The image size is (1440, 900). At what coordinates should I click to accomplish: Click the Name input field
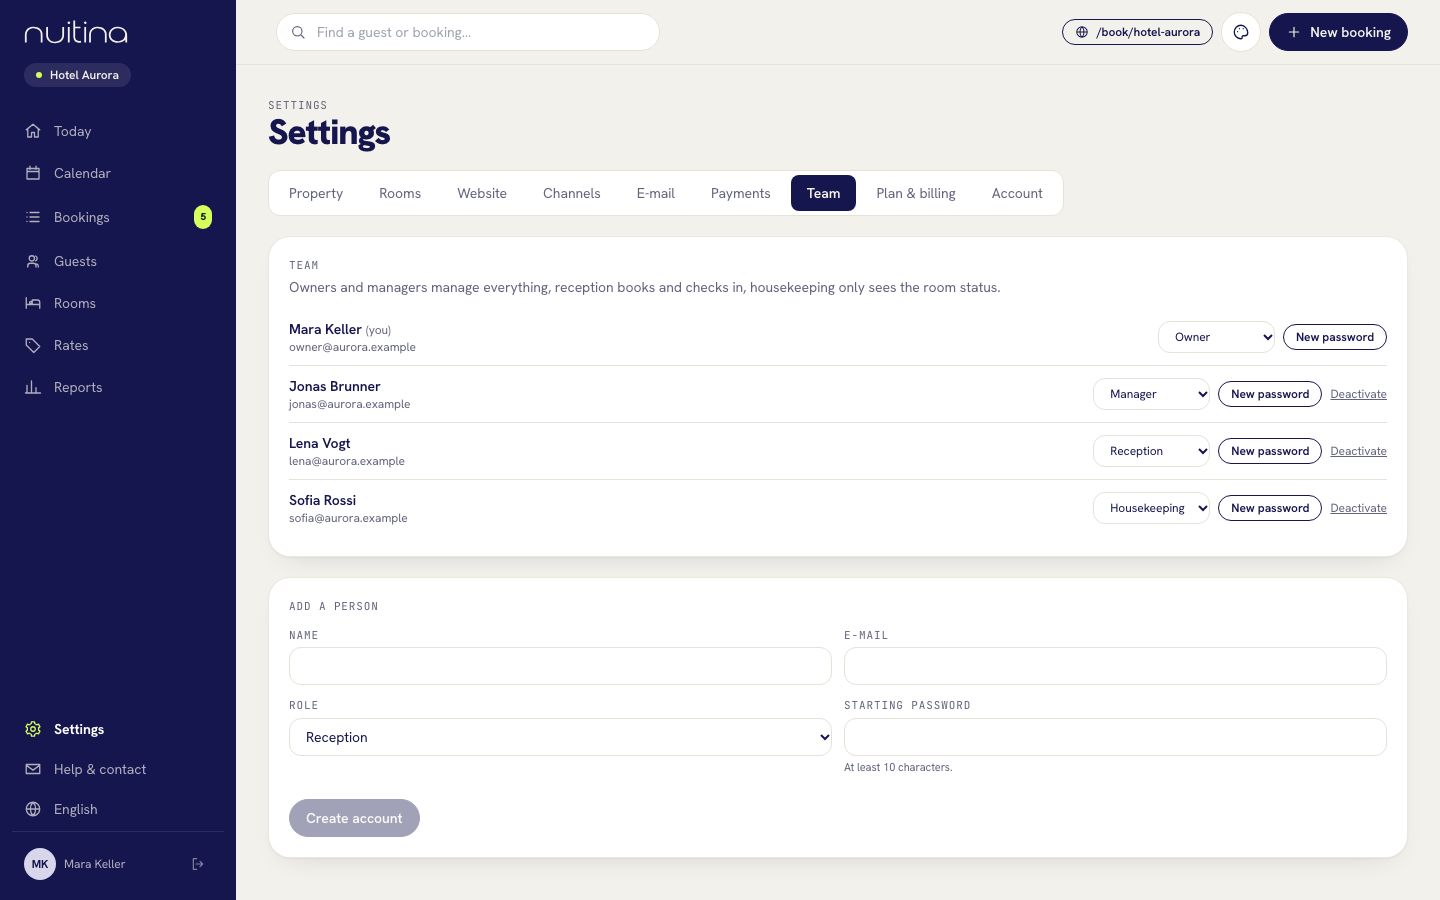(560, 666)
